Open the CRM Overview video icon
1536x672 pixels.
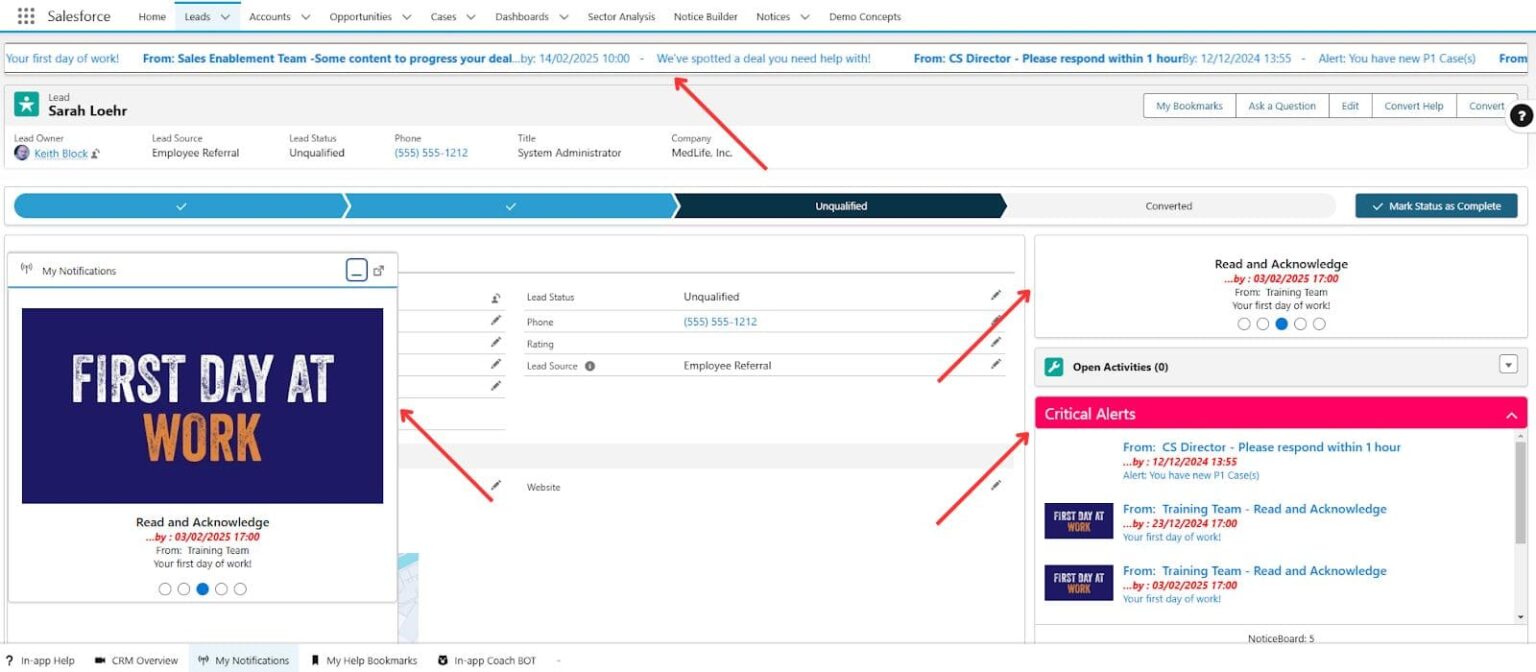pyautogui.click(x=100, y=660)
